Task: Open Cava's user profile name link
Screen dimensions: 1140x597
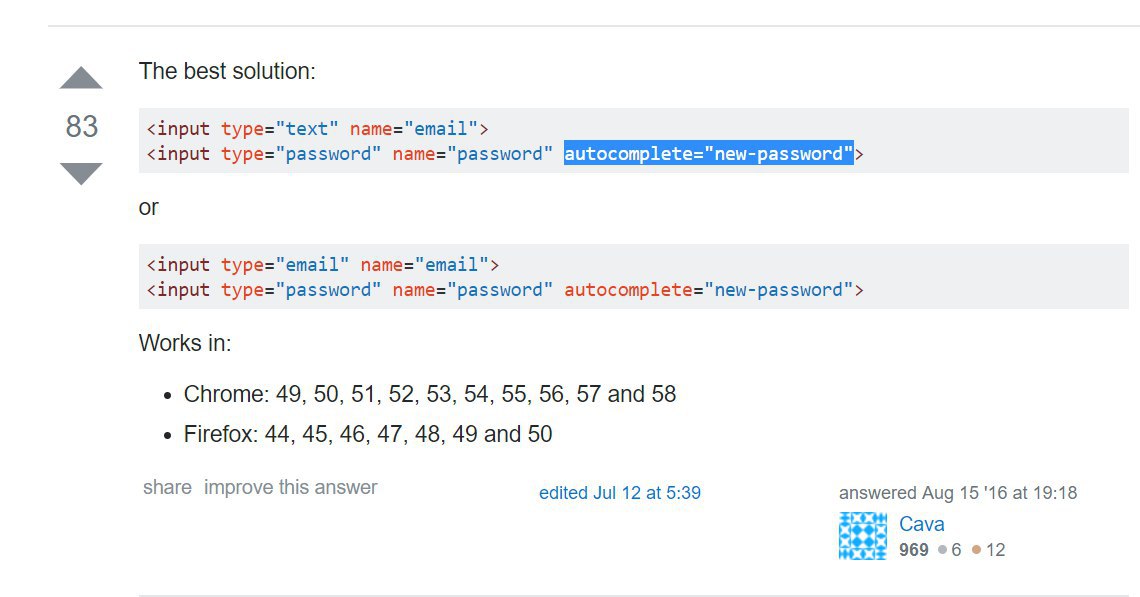Action: [921, 524]
